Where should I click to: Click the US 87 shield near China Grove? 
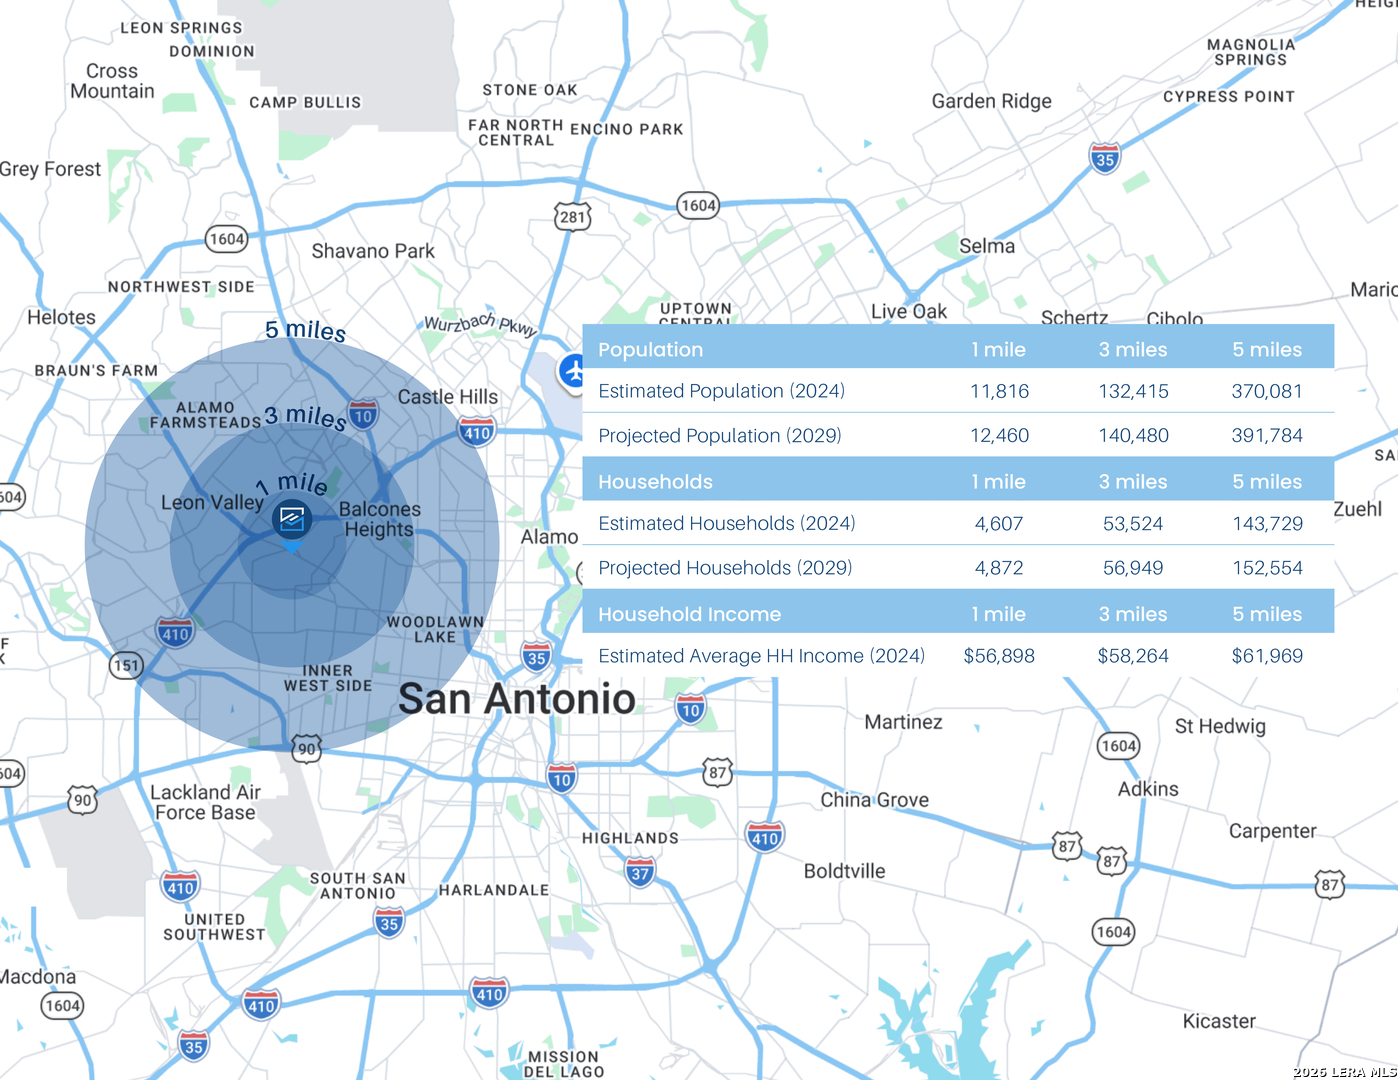click(715, 772)
